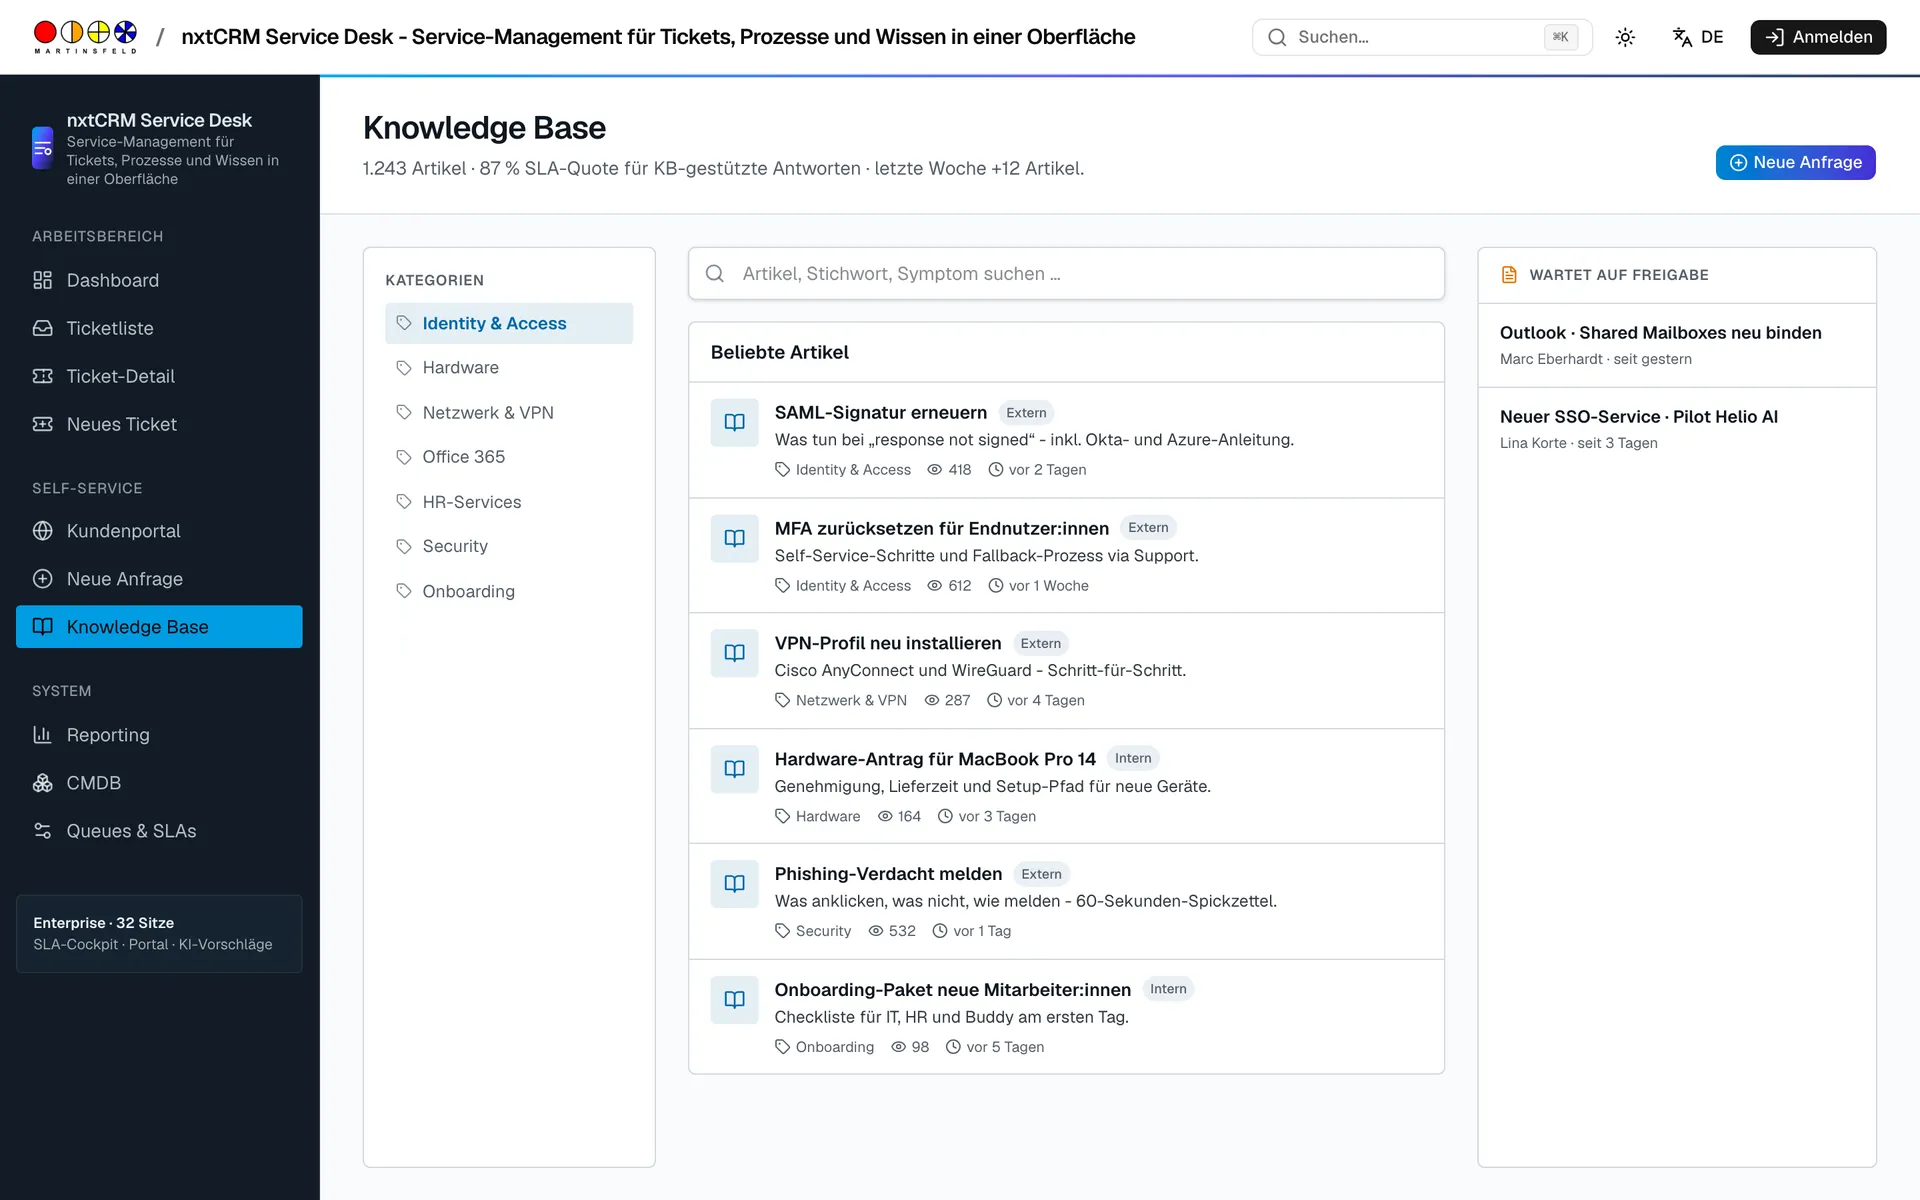
Task: Click the views eye icon showing 287
Action: [x=932, y=701]
